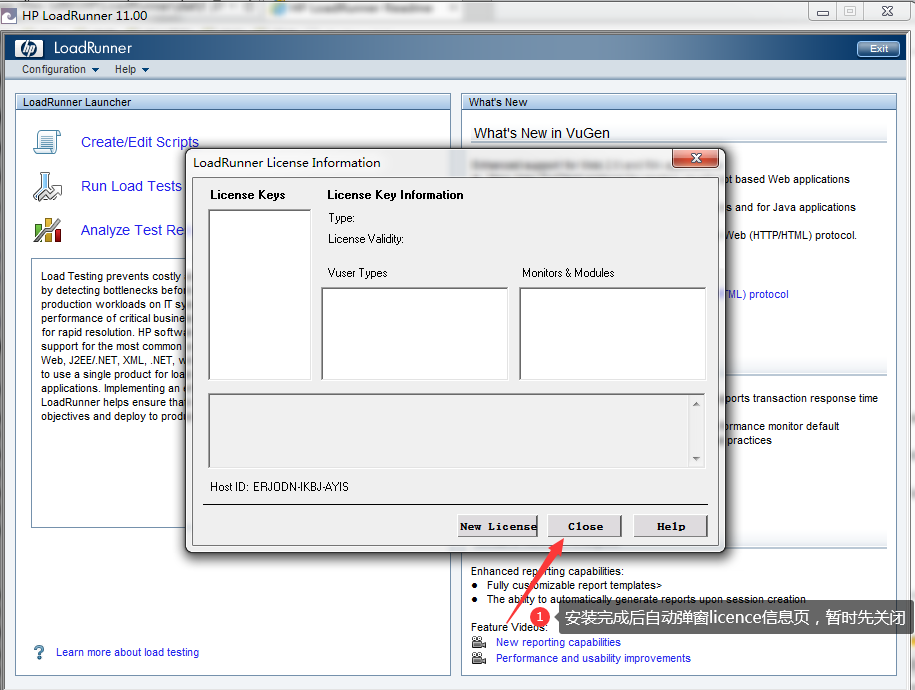Click the License Keys list box
Screen dimensions: 915x690
point(260,295)
